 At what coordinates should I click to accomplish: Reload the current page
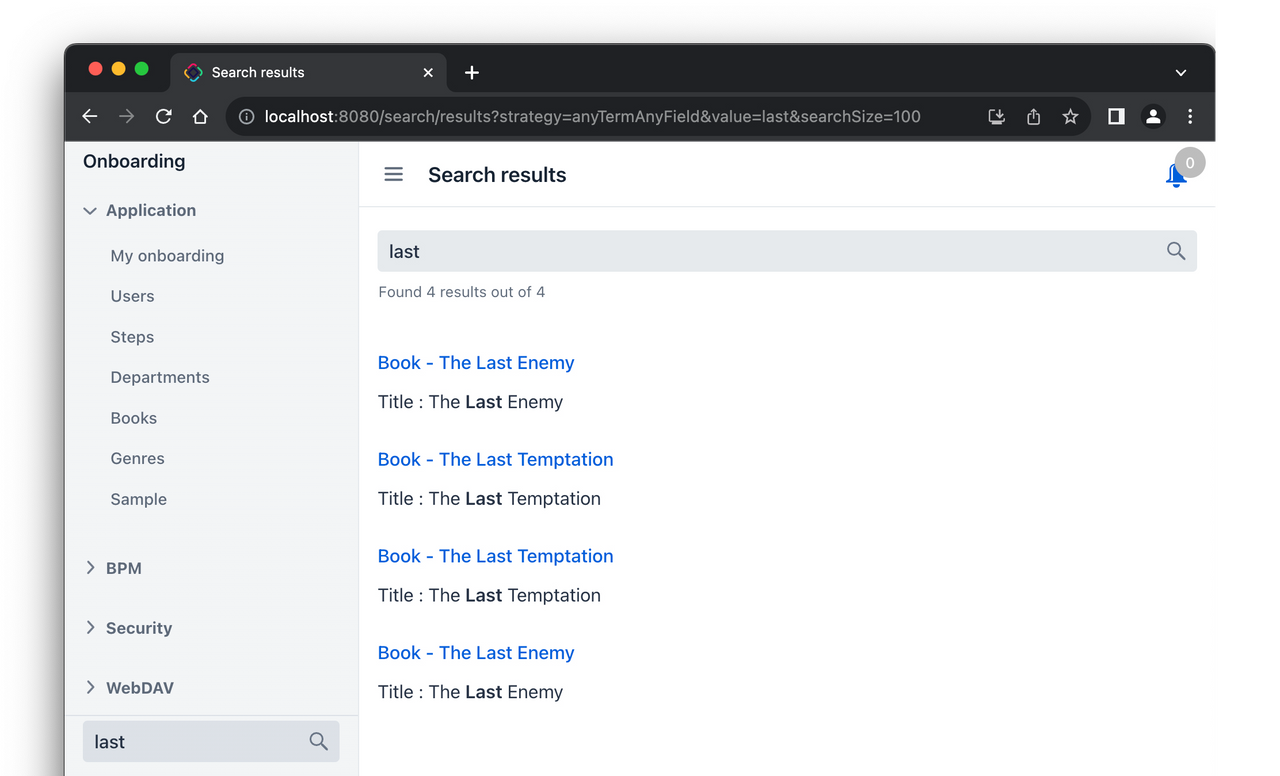[163, 116]
